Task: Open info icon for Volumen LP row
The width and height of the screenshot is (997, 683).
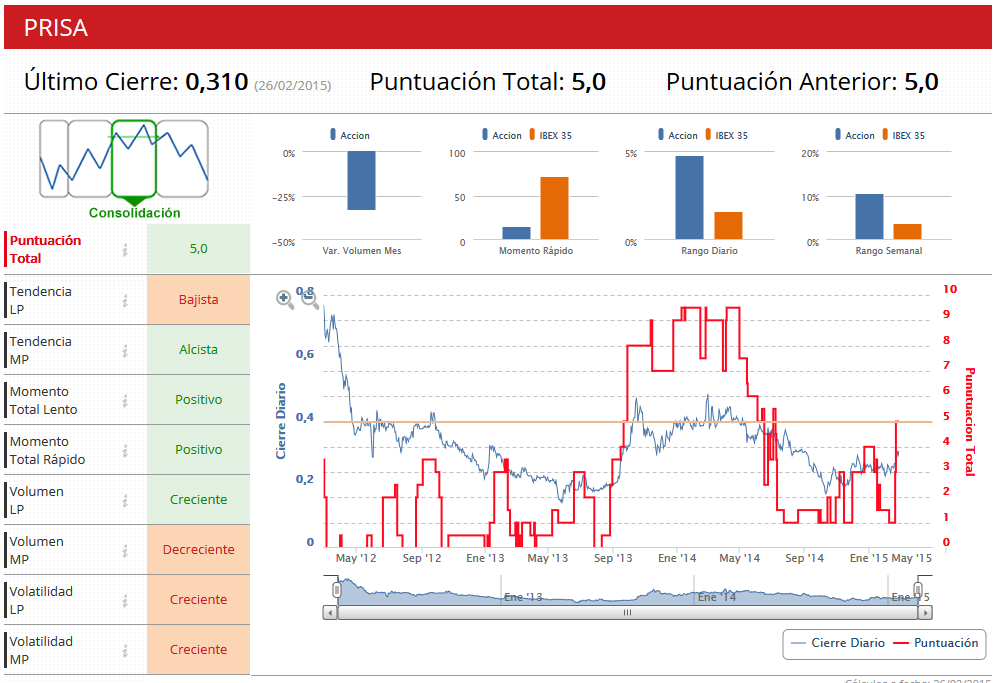Action: 125,501
